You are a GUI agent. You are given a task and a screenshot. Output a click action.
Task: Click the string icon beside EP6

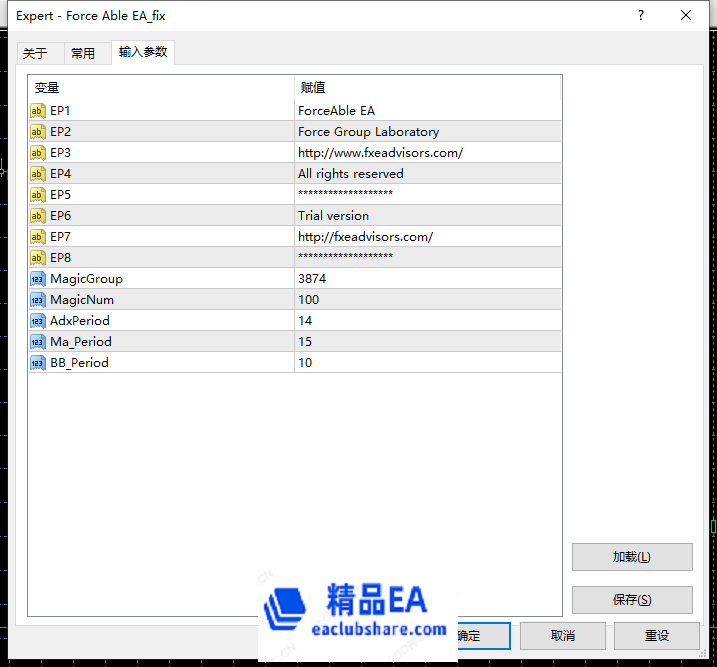38,216
